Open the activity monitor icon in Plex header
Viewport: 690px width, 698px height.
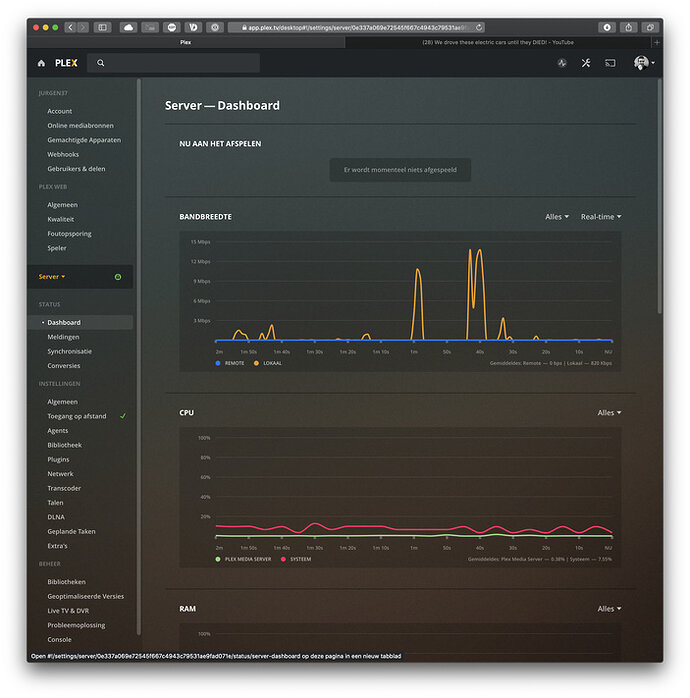[562, 63]
